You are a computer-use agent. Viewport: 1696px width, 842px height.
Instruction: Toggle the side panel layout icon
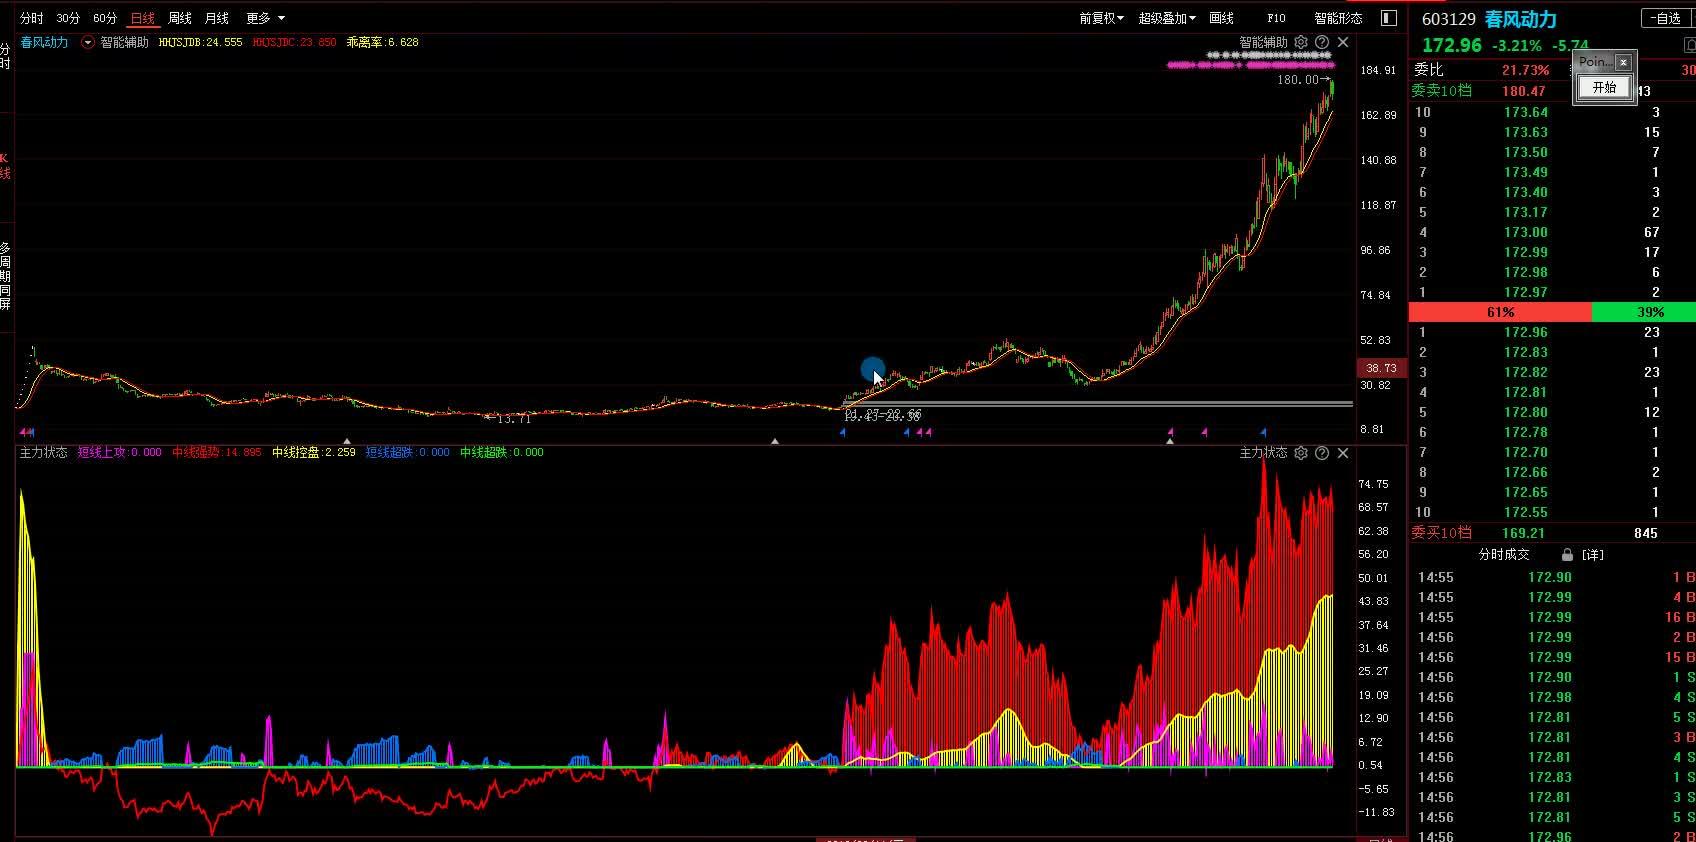pyautogui.click(x=1388, y=18)
